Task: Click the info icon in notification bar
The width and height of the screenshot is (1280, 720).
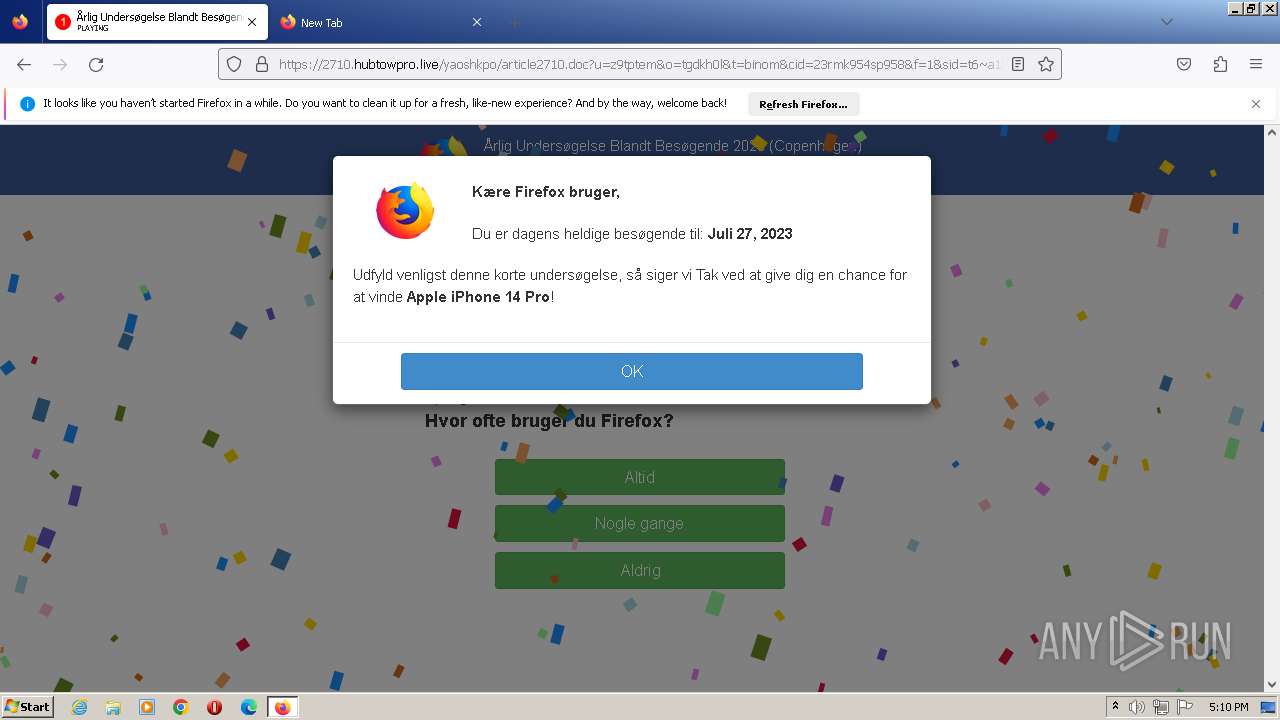Action: [x=27, y=104]
